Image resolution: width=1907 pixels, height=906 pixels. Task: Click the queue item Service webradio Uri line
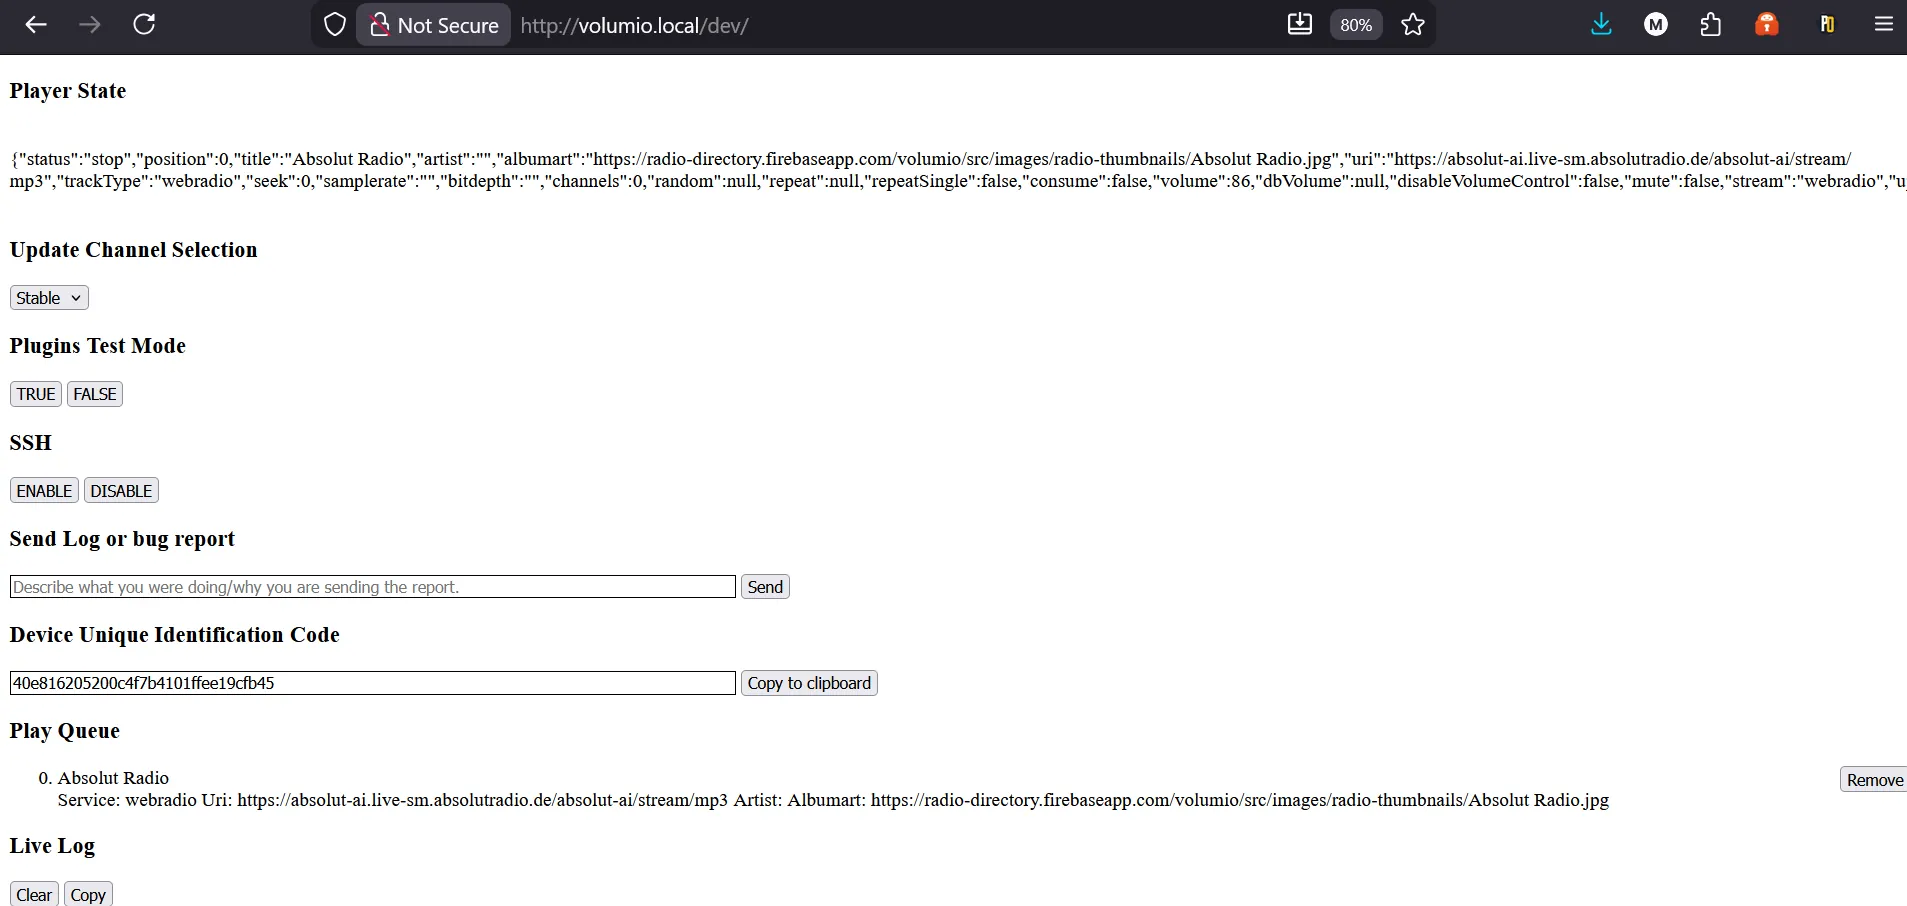click(833, 800)
